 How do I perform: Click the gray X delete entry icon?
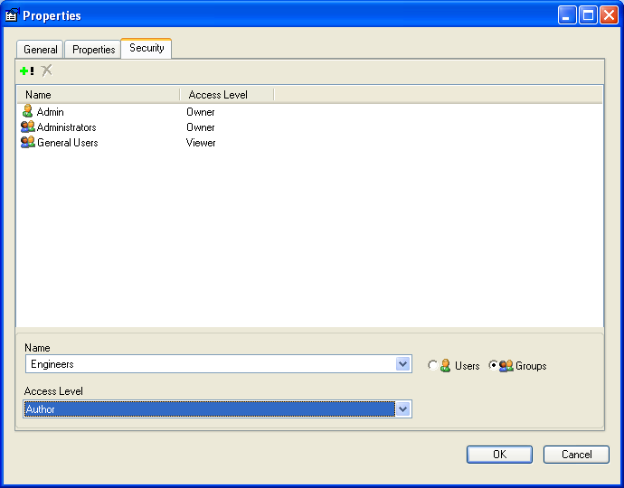click(x=46, y=70)
